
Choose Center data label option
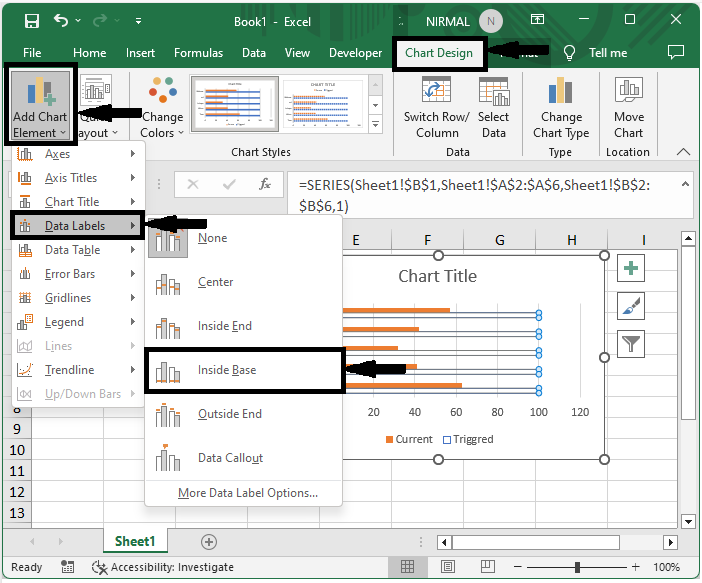(x=244, y=282)
